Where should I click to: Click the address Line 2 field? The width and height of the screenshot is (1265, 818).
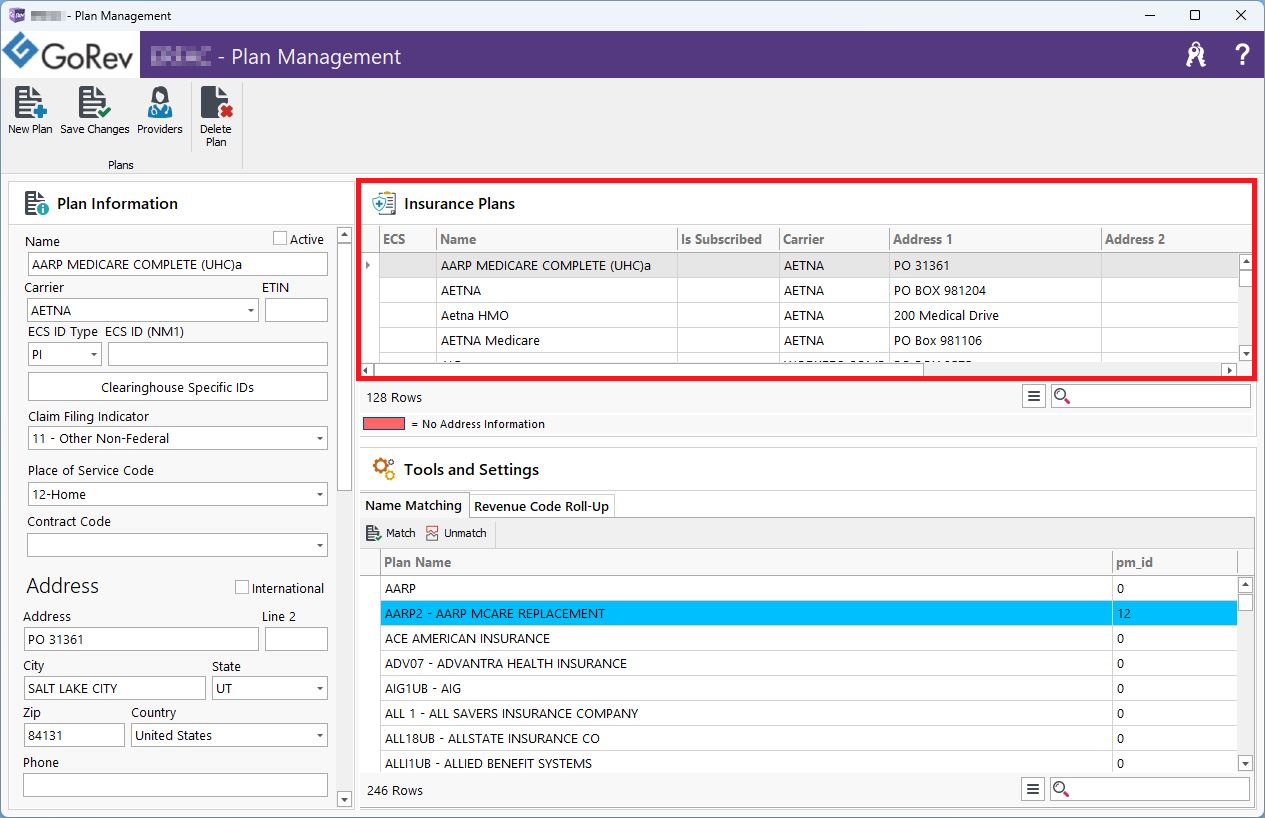coord(296,639)
